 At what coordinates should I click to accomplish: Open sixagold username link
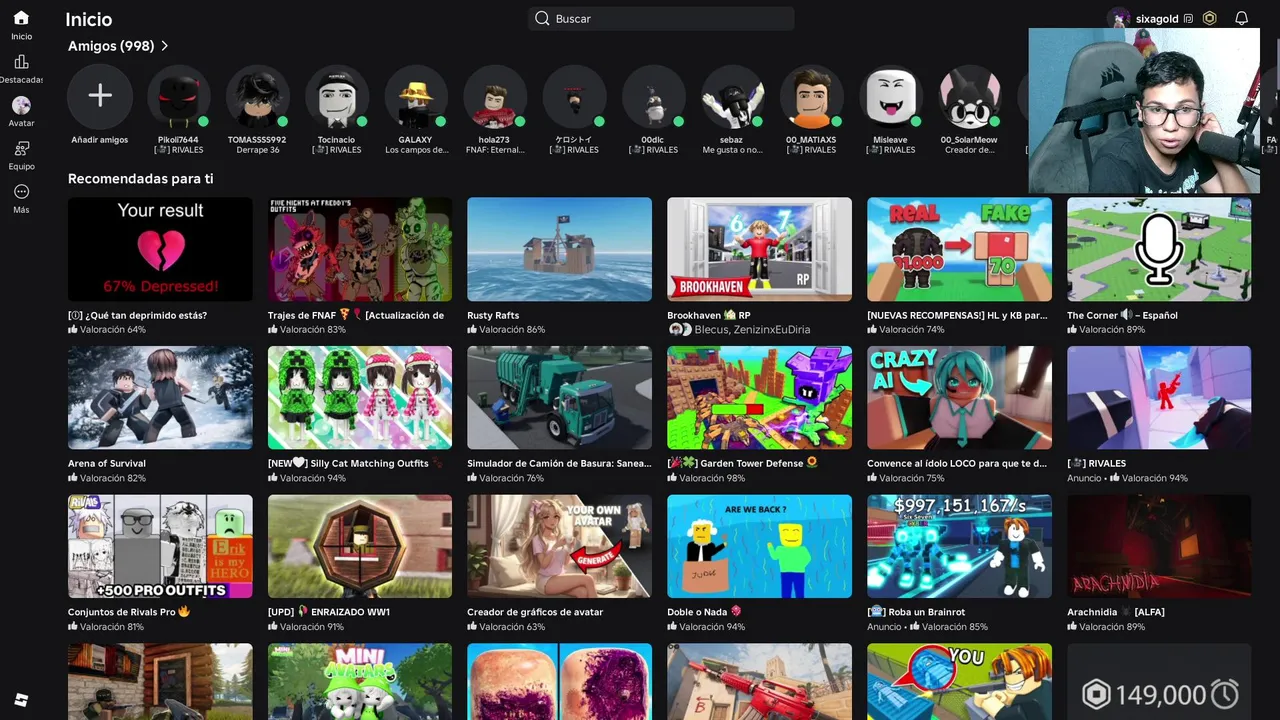coord(1157,18)
